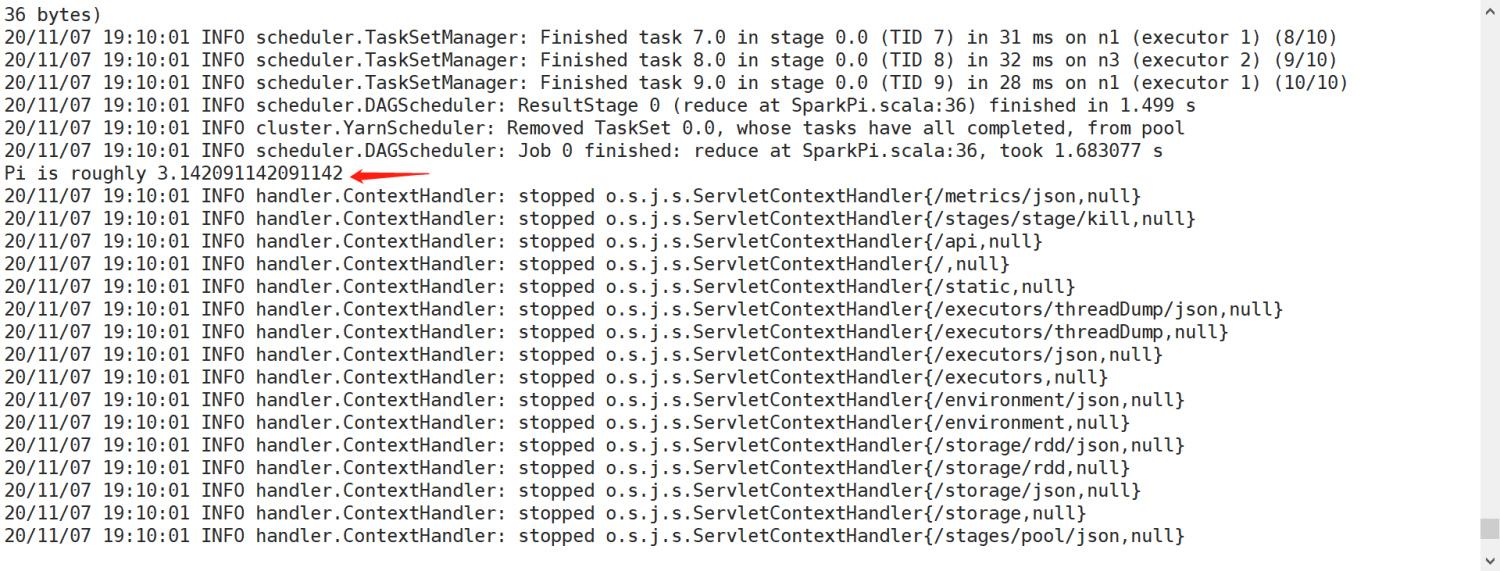The width and height of the screenshot is (1500, 571).
Task: Click the vertical scrollbar thumb
Action: click(x=1489, y=529)
